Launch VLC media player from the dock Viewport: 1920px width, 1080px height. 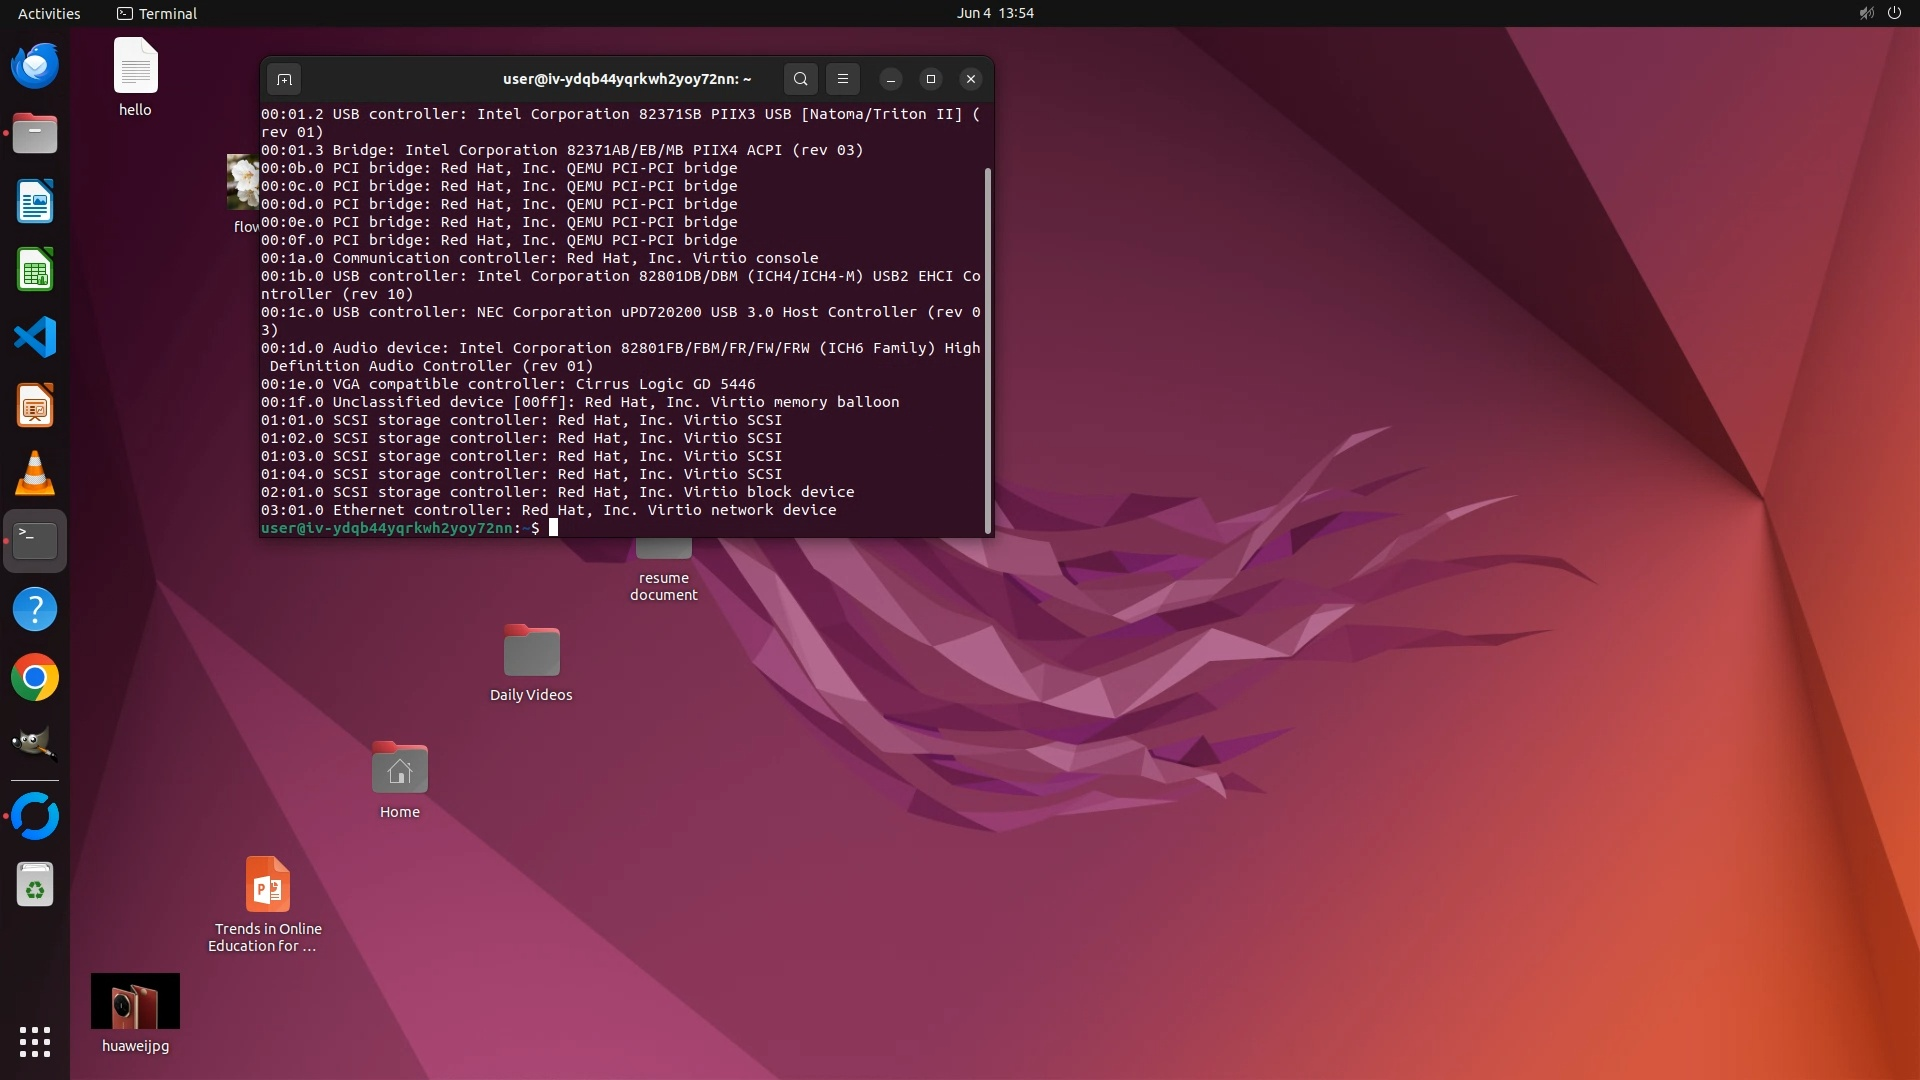35,474
